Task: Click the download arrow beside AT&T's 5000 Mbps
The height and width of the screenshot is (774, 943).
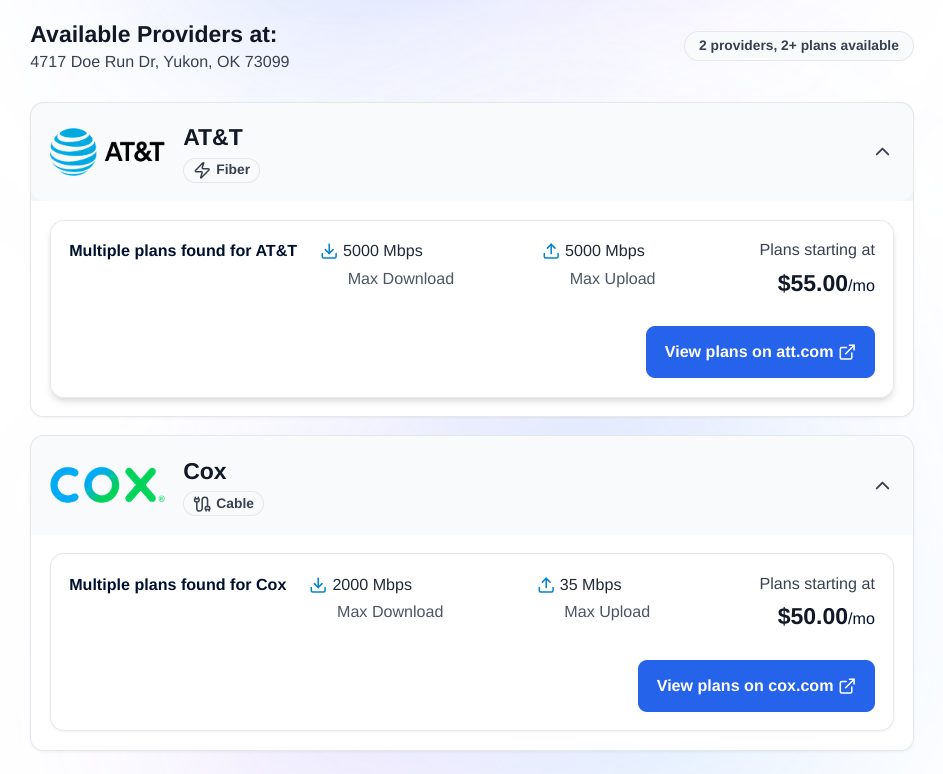Action: point(328,250)
